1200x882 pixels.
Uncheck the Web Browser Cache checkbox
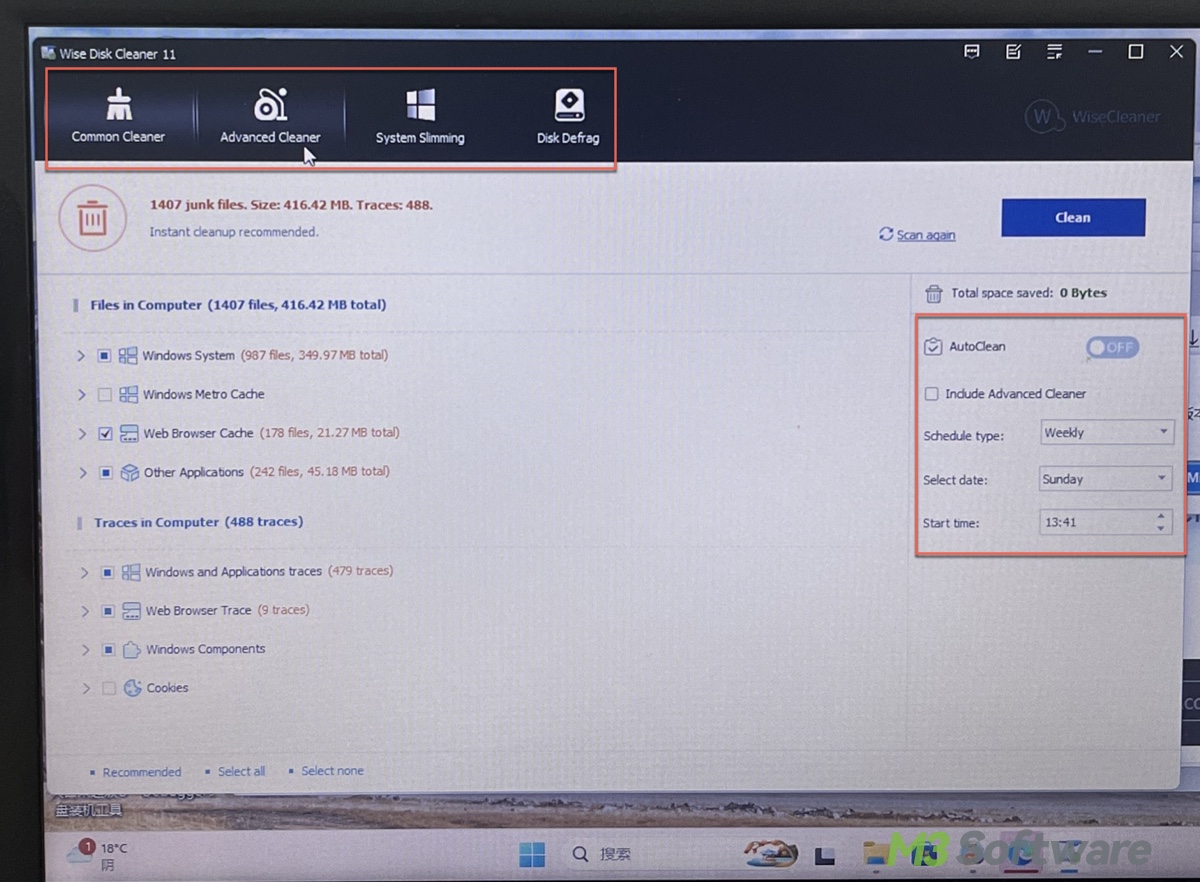pos(105,434)
